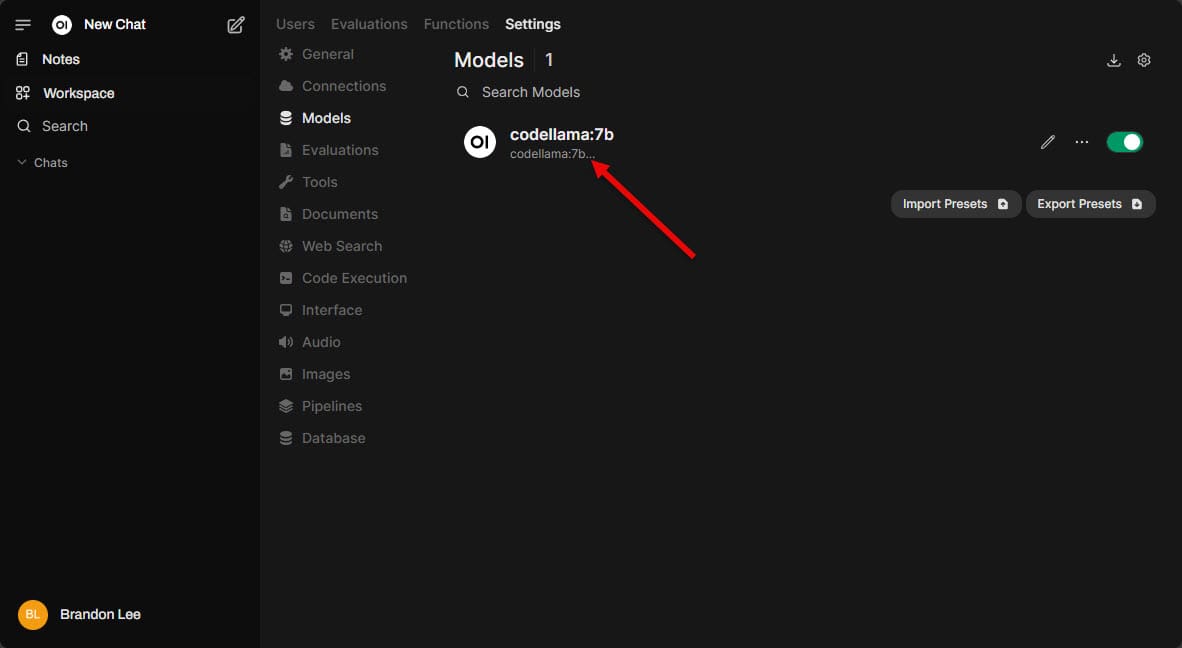Switch to the Evaluations top tab
Viewport: 1182px width, 648px height.
(369, 24)
